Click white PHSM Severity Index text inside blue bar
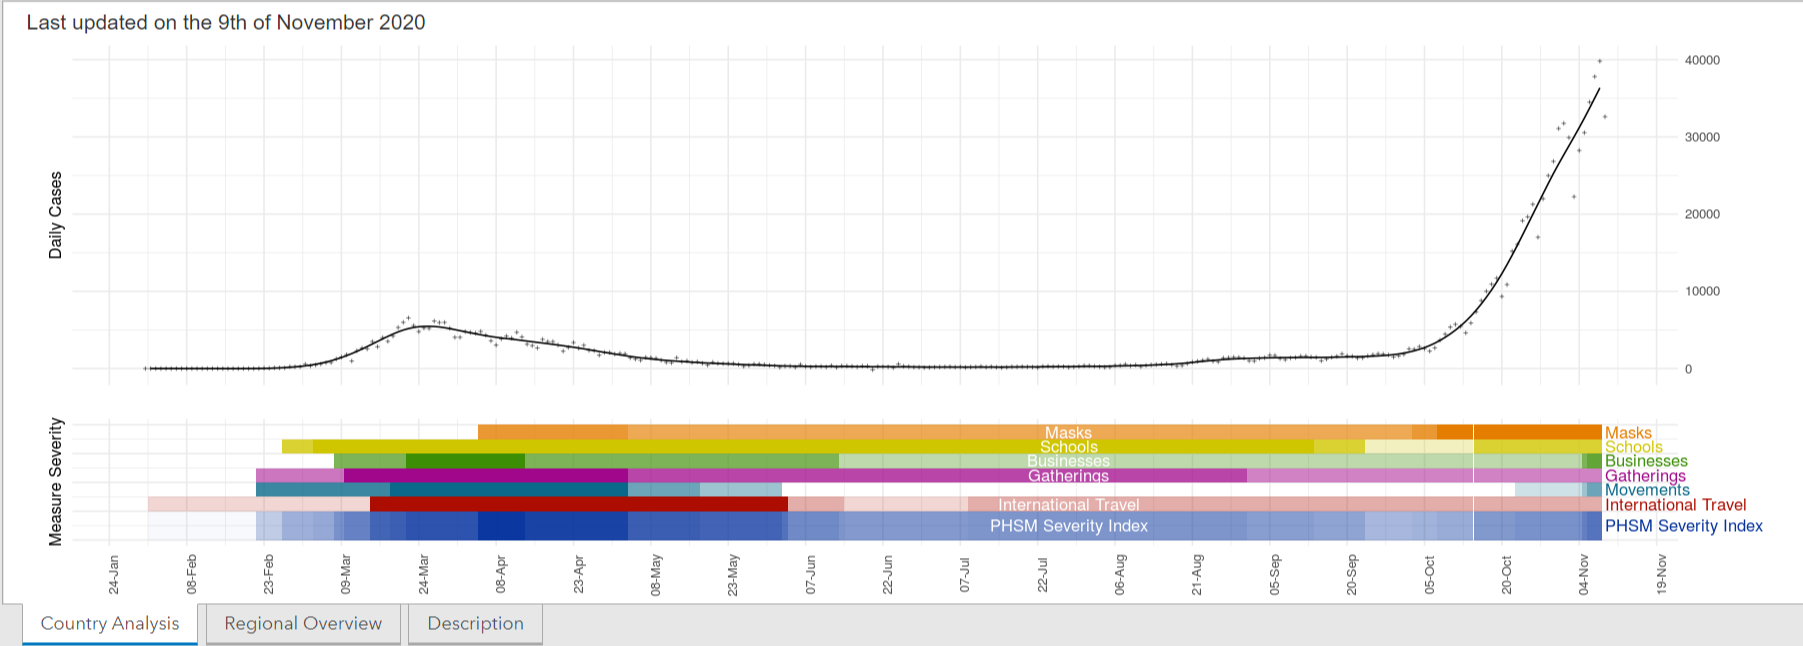This screenshot has width=1803, height=646. 1068,526
